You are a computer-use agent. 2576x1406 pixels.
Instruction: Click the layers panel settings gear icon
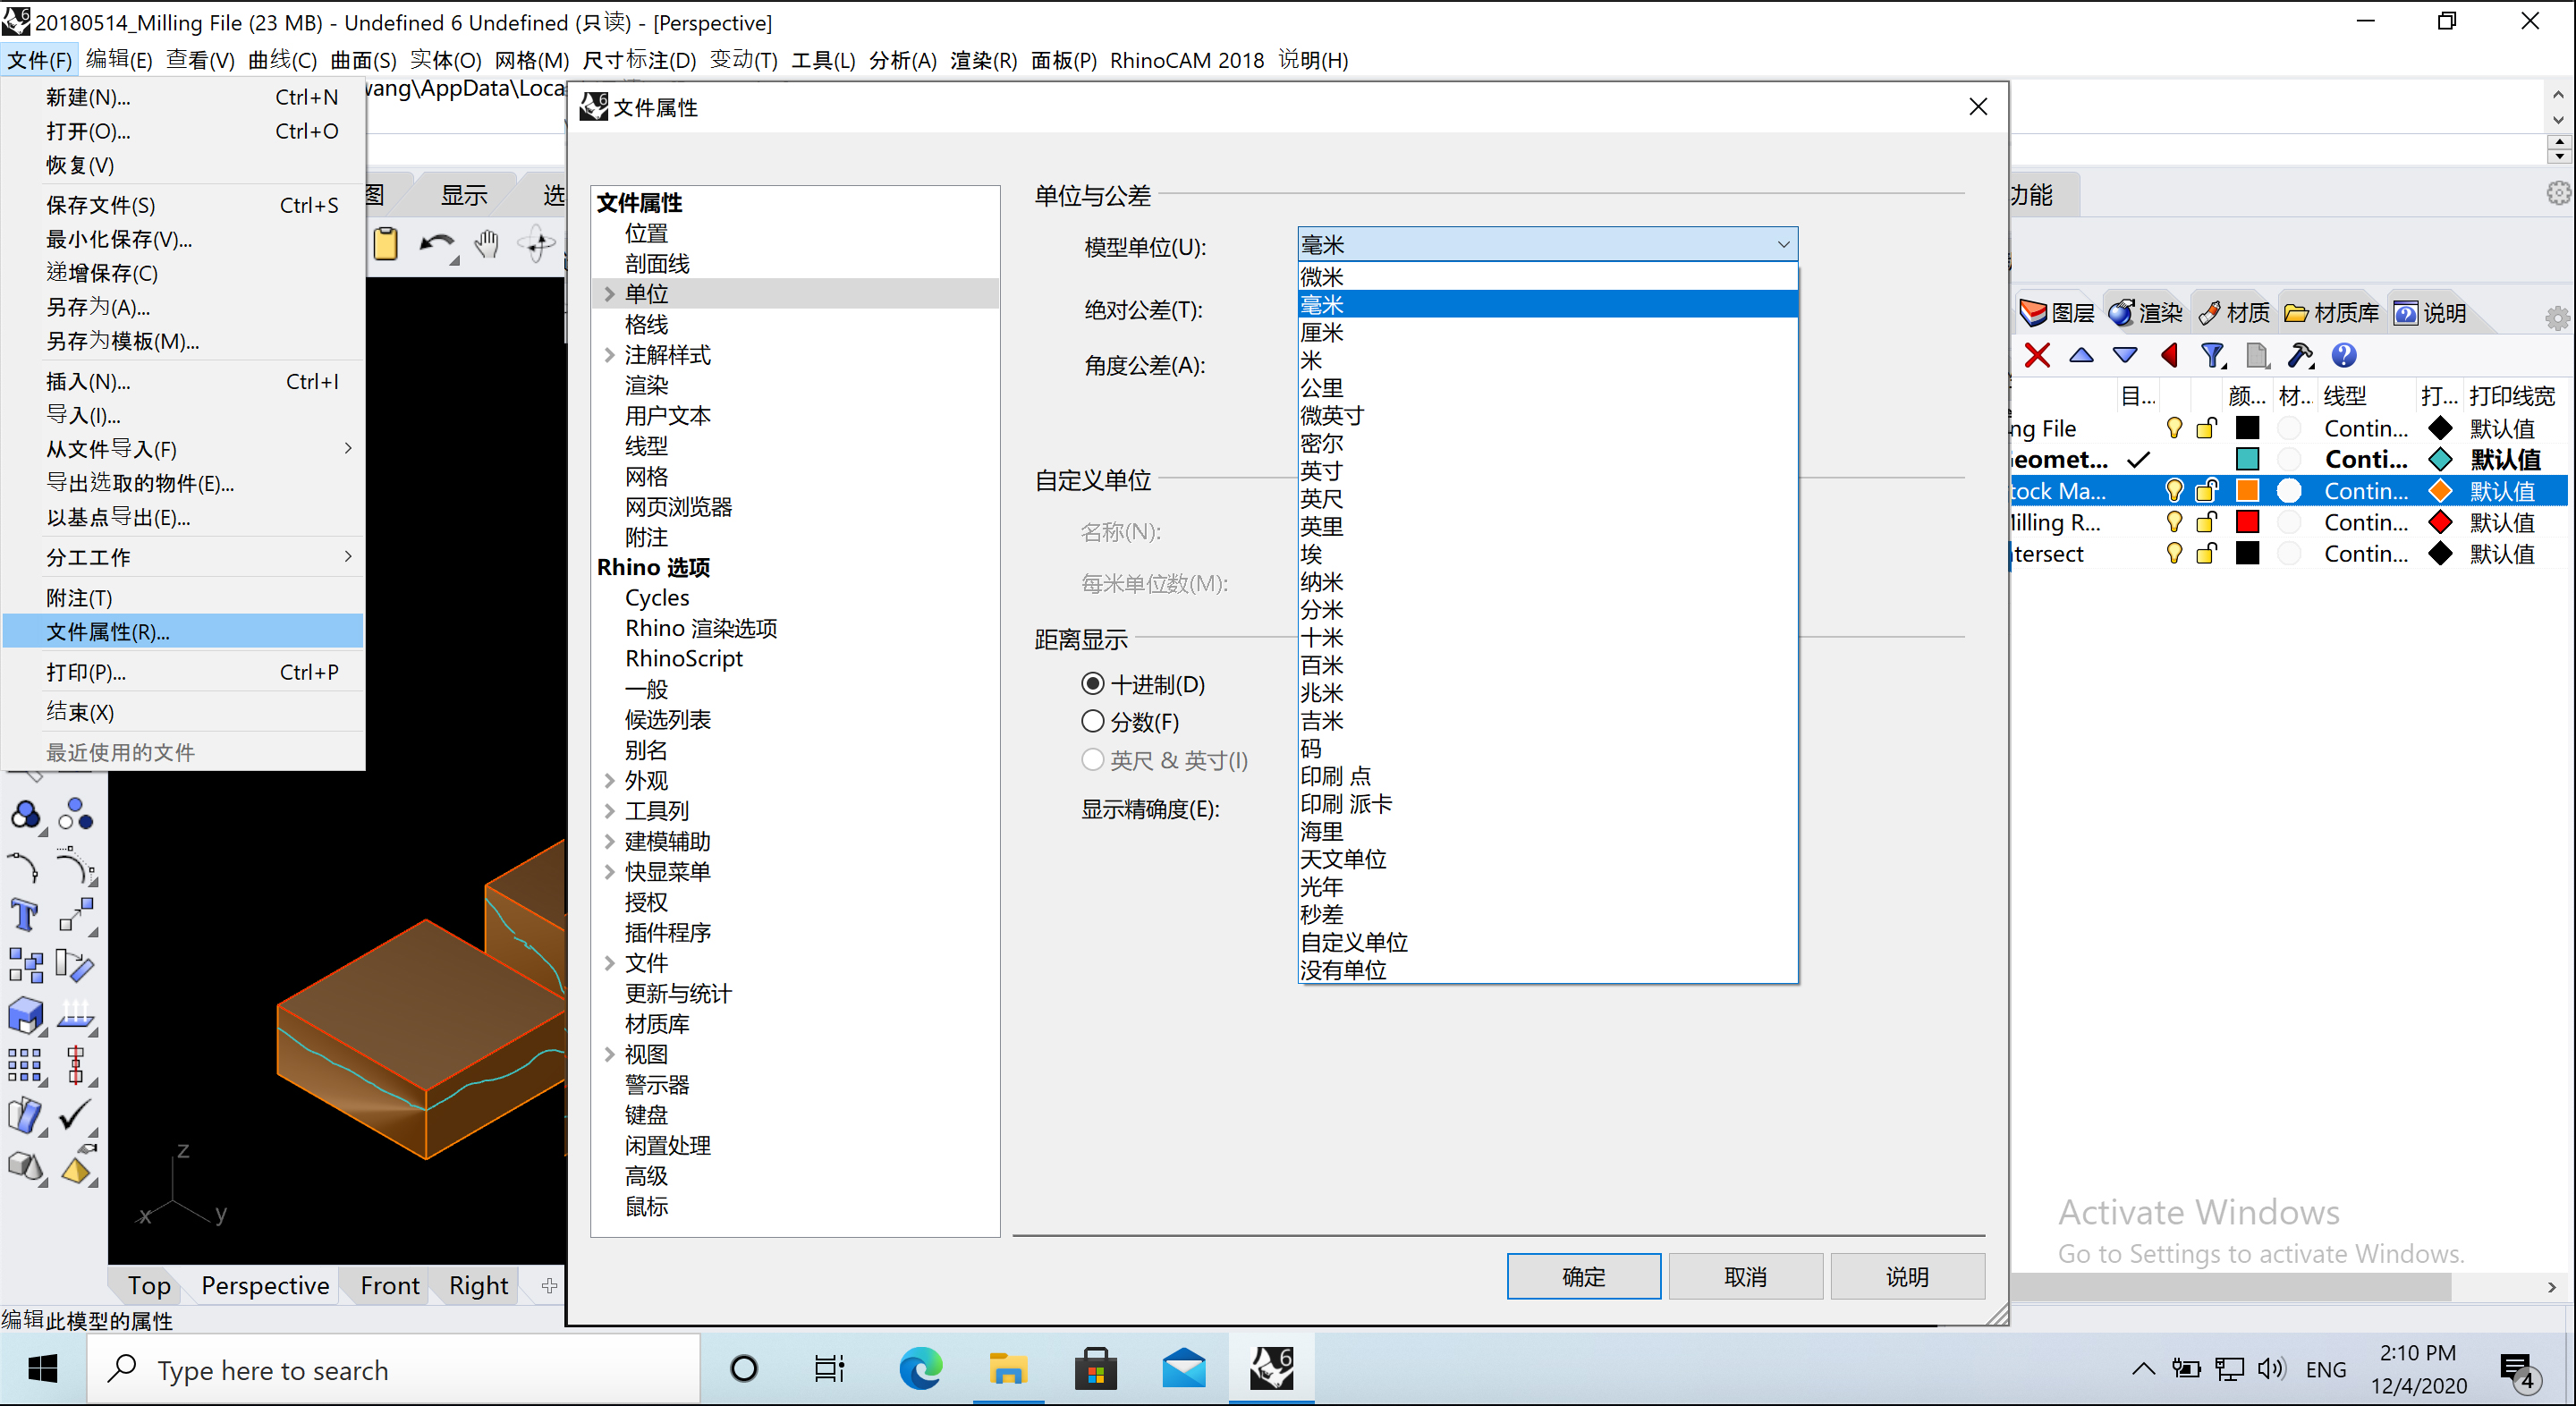tap(2556, 318)
